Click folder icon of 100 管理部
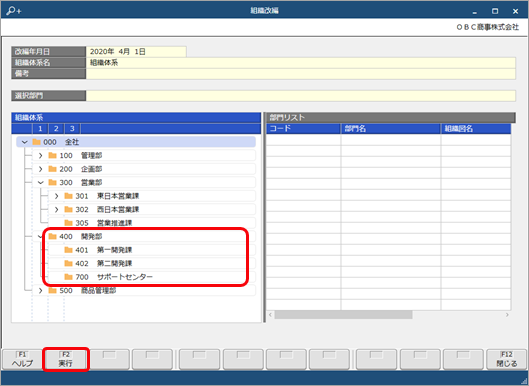Screen dimensions: 529x386 (x=52, y=156)
